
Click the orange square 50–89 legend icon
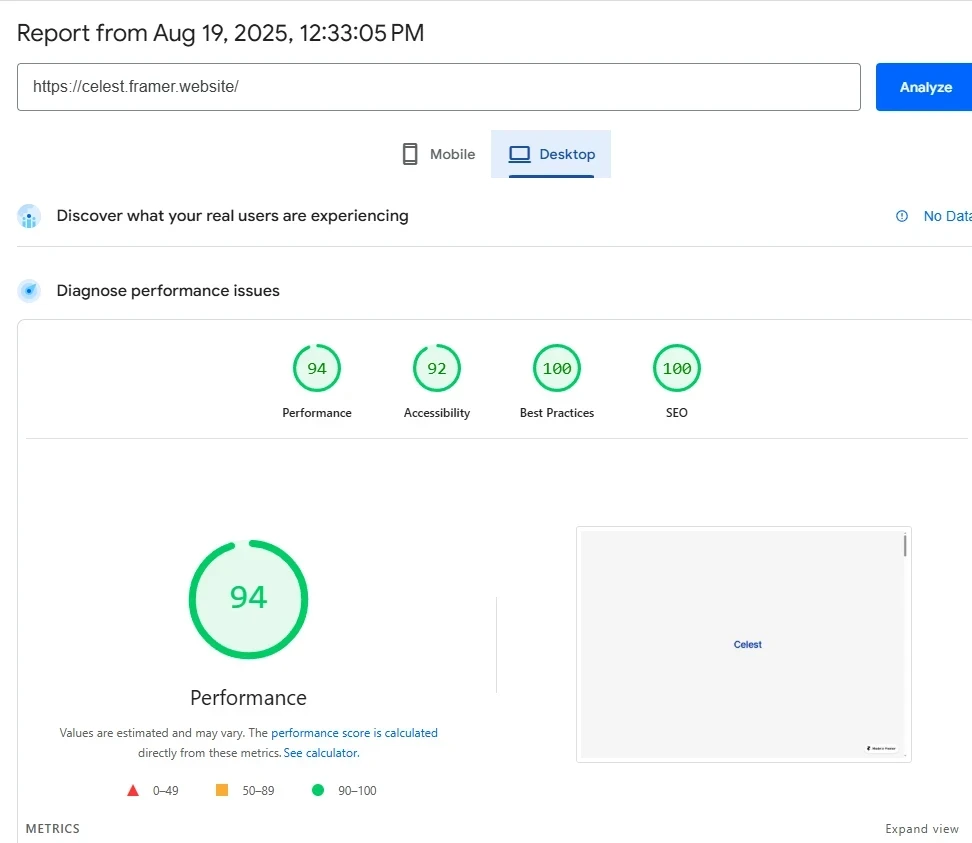pos(222,790)
